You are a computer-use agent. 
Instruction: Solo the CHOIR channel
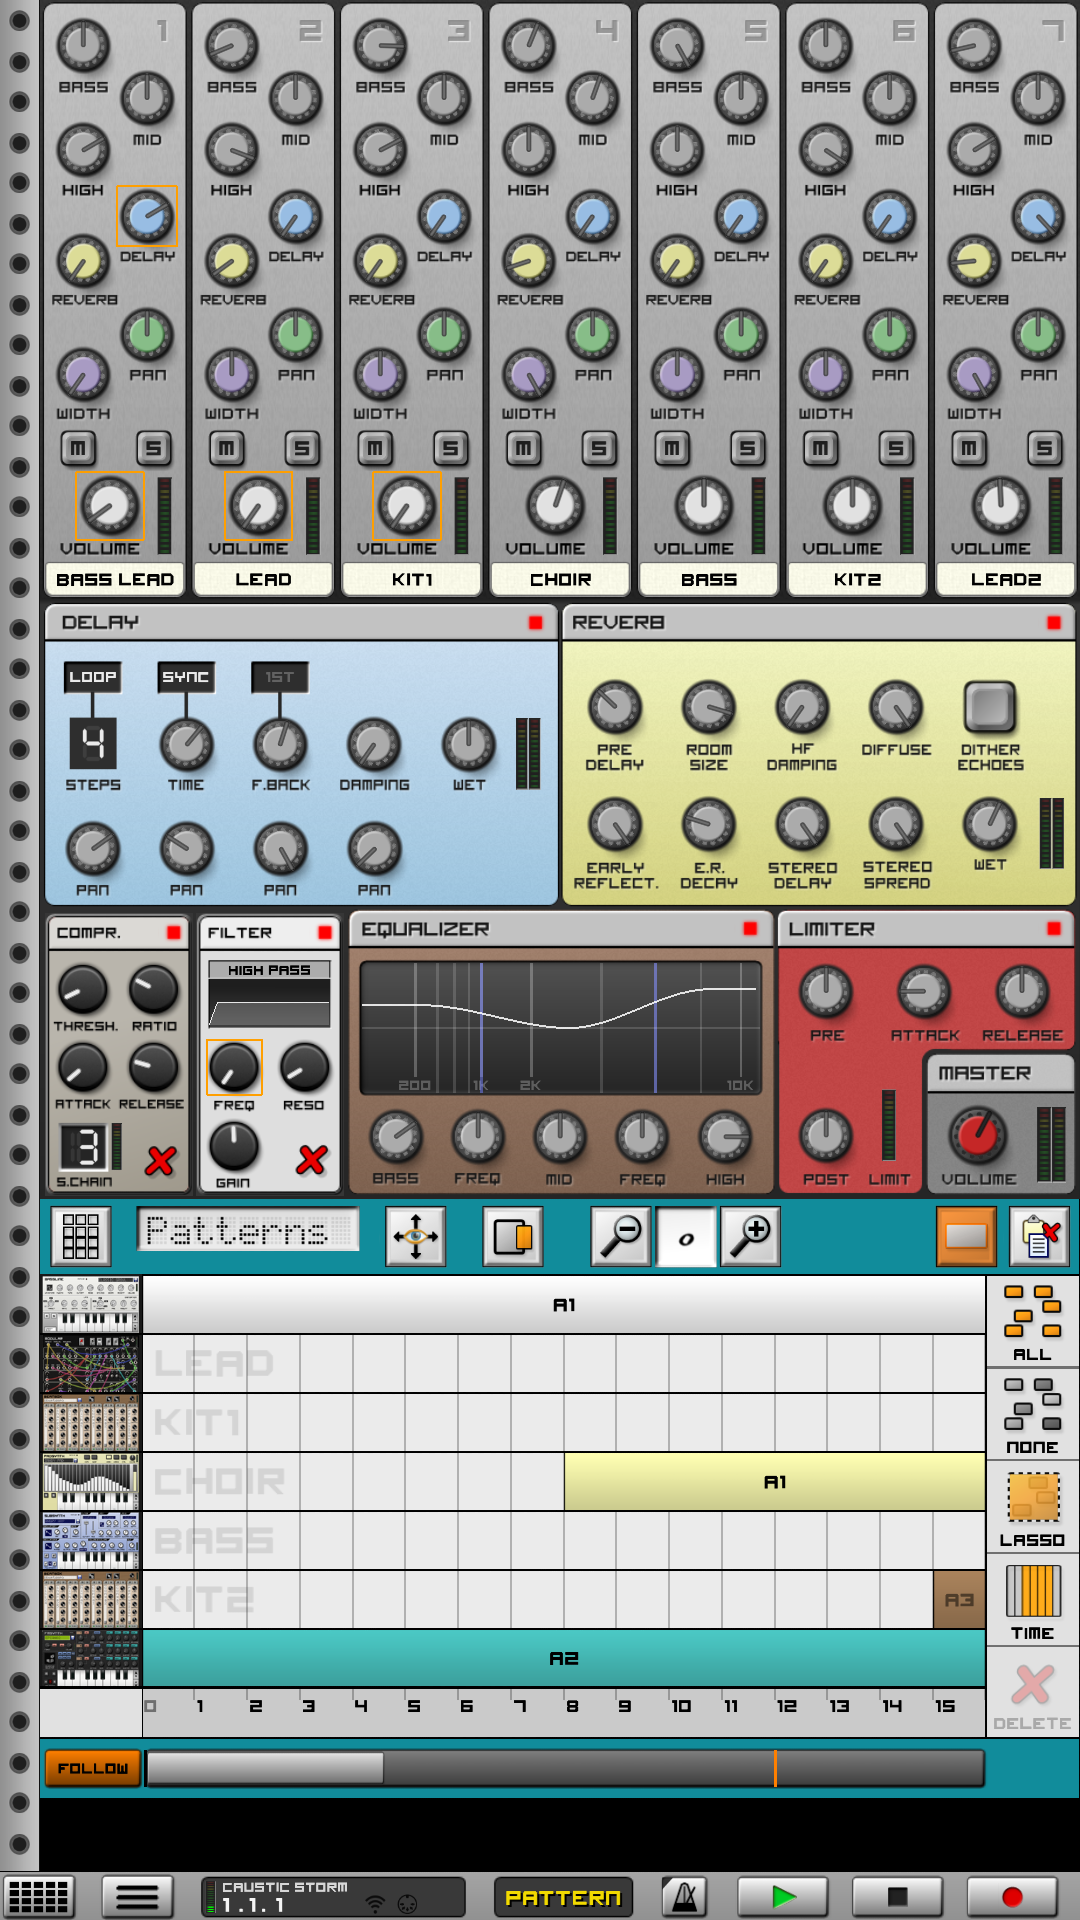(x=598, y=448)
